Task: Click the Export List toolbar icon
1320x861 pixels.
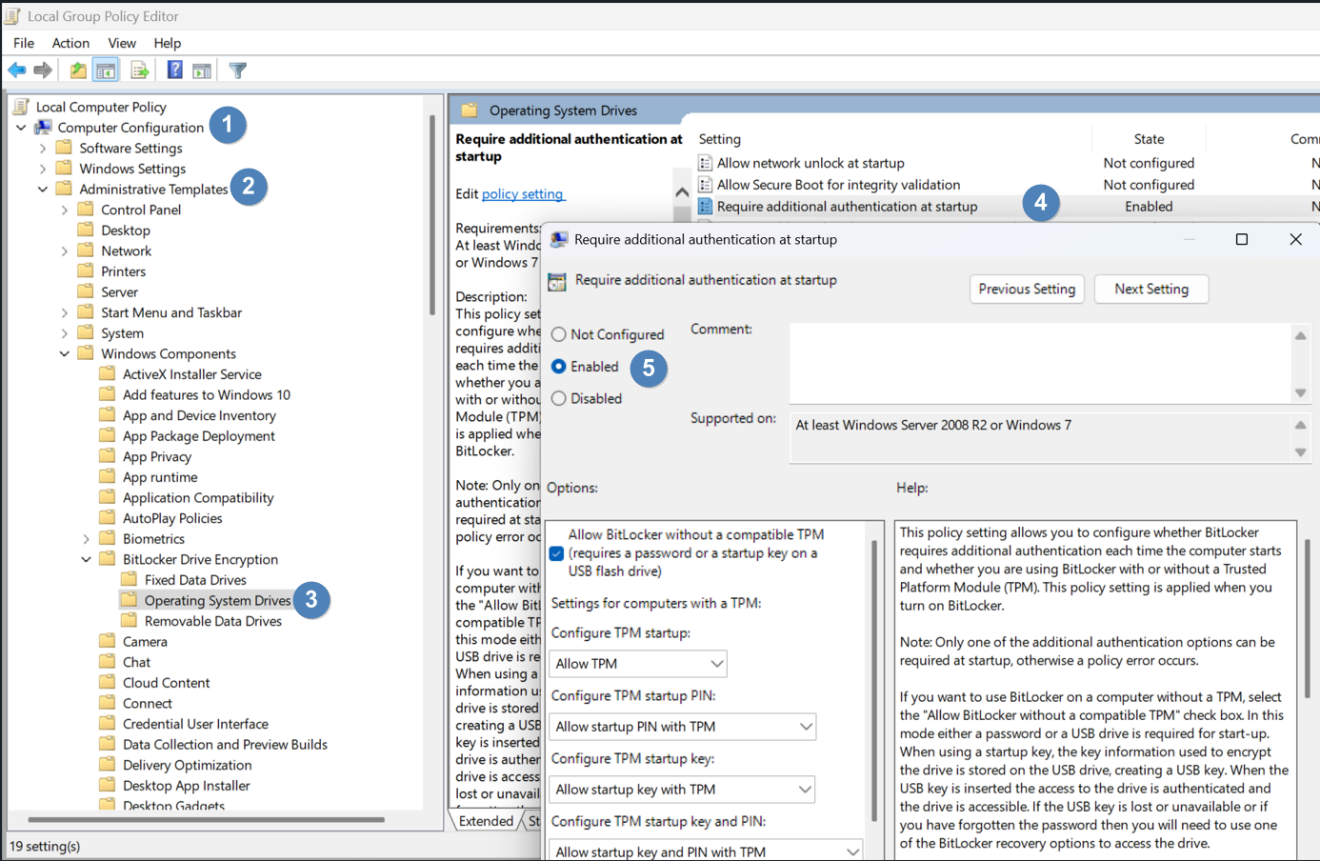Action: 140,70
